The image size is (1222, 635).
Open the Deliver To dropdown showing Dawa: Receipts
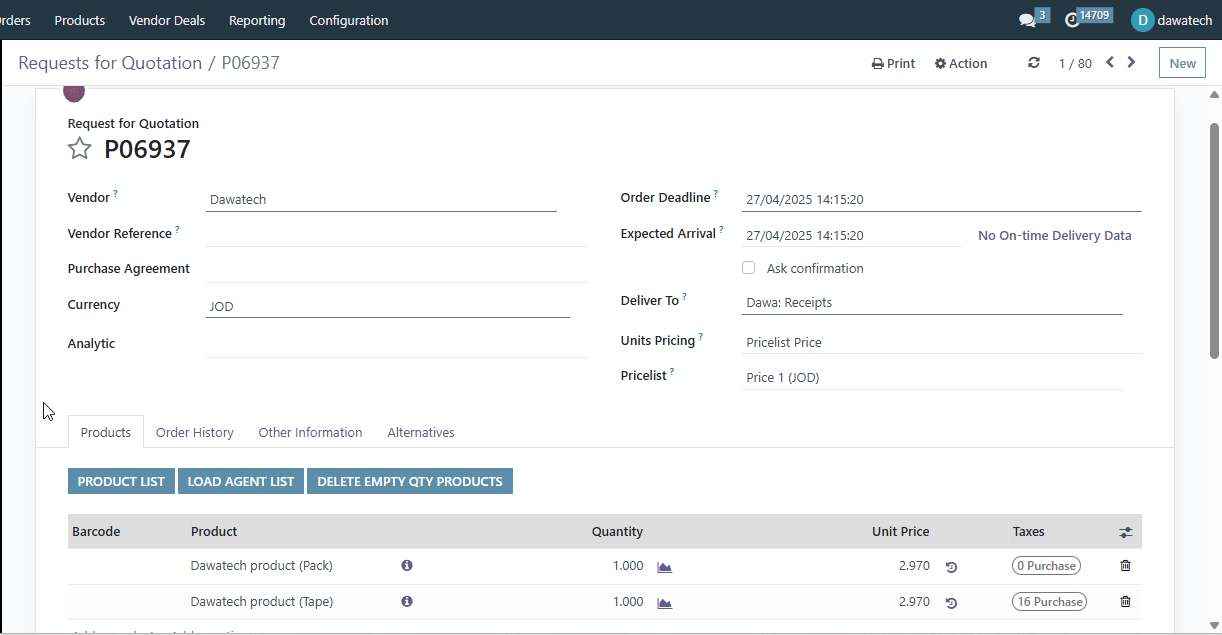click(932, 302)
